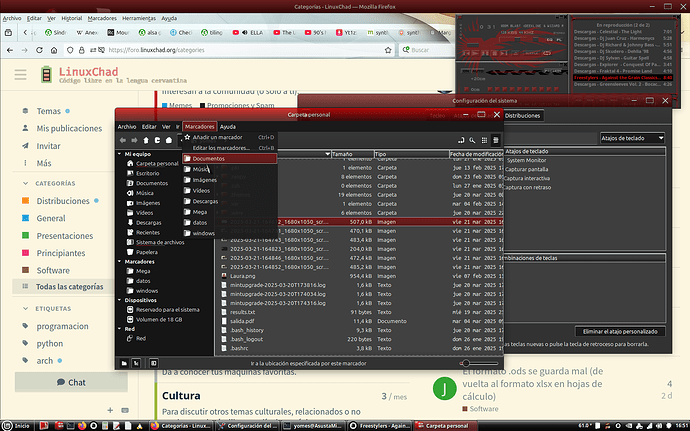
Task: Pause playback in the audio player
Action: point(485,53)
